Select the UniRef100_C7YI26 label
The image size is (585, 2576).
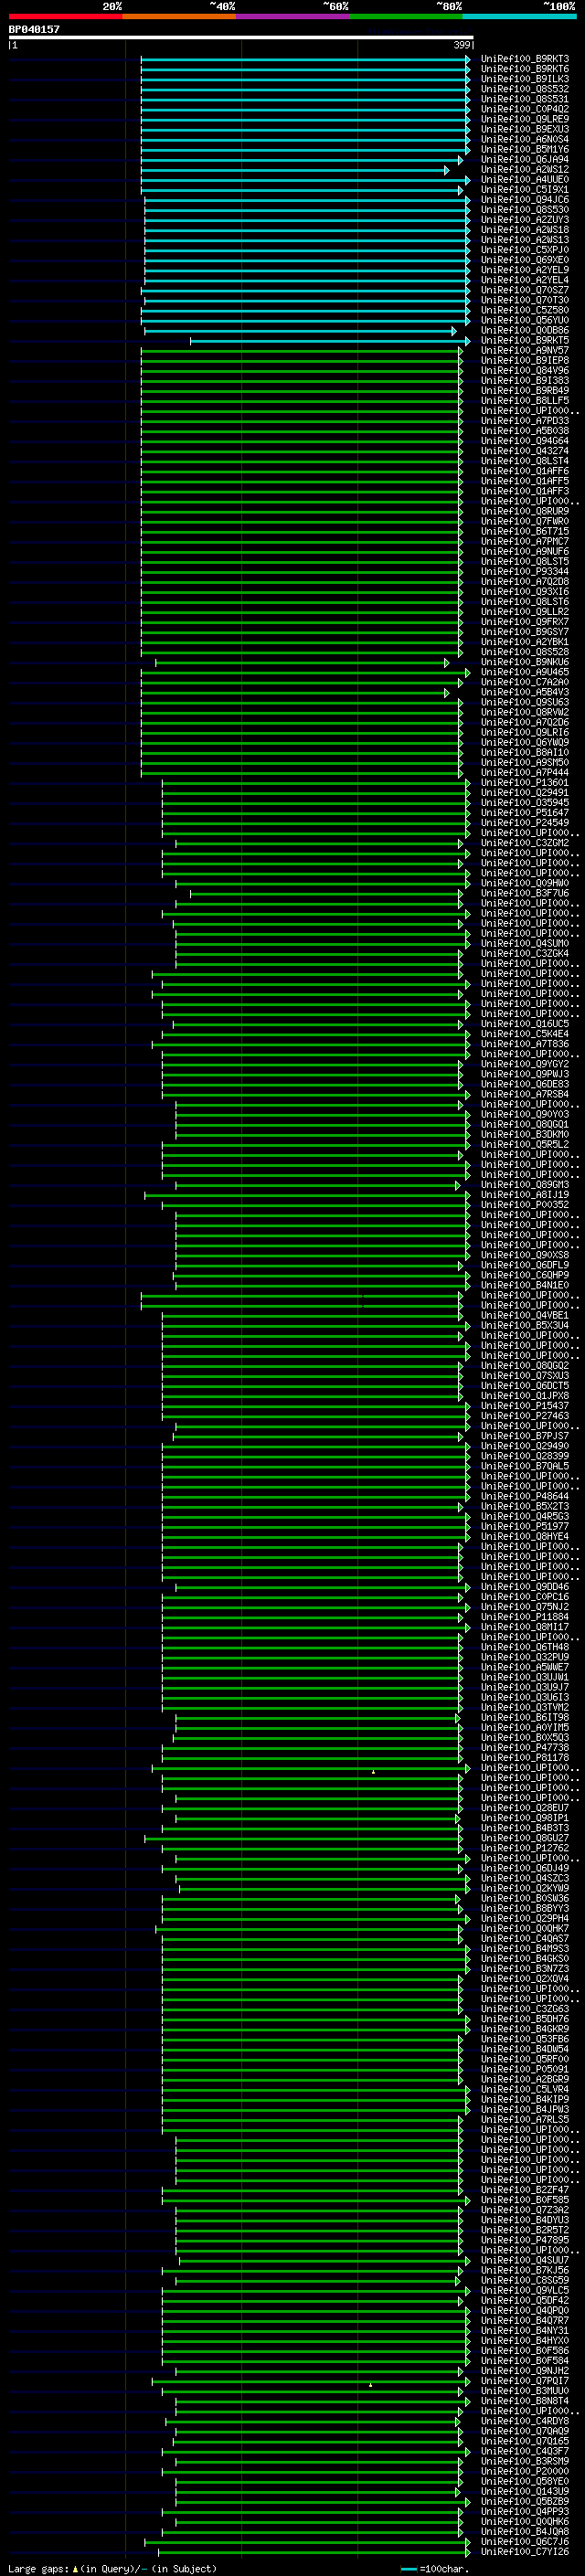(x=525, y=2552)
